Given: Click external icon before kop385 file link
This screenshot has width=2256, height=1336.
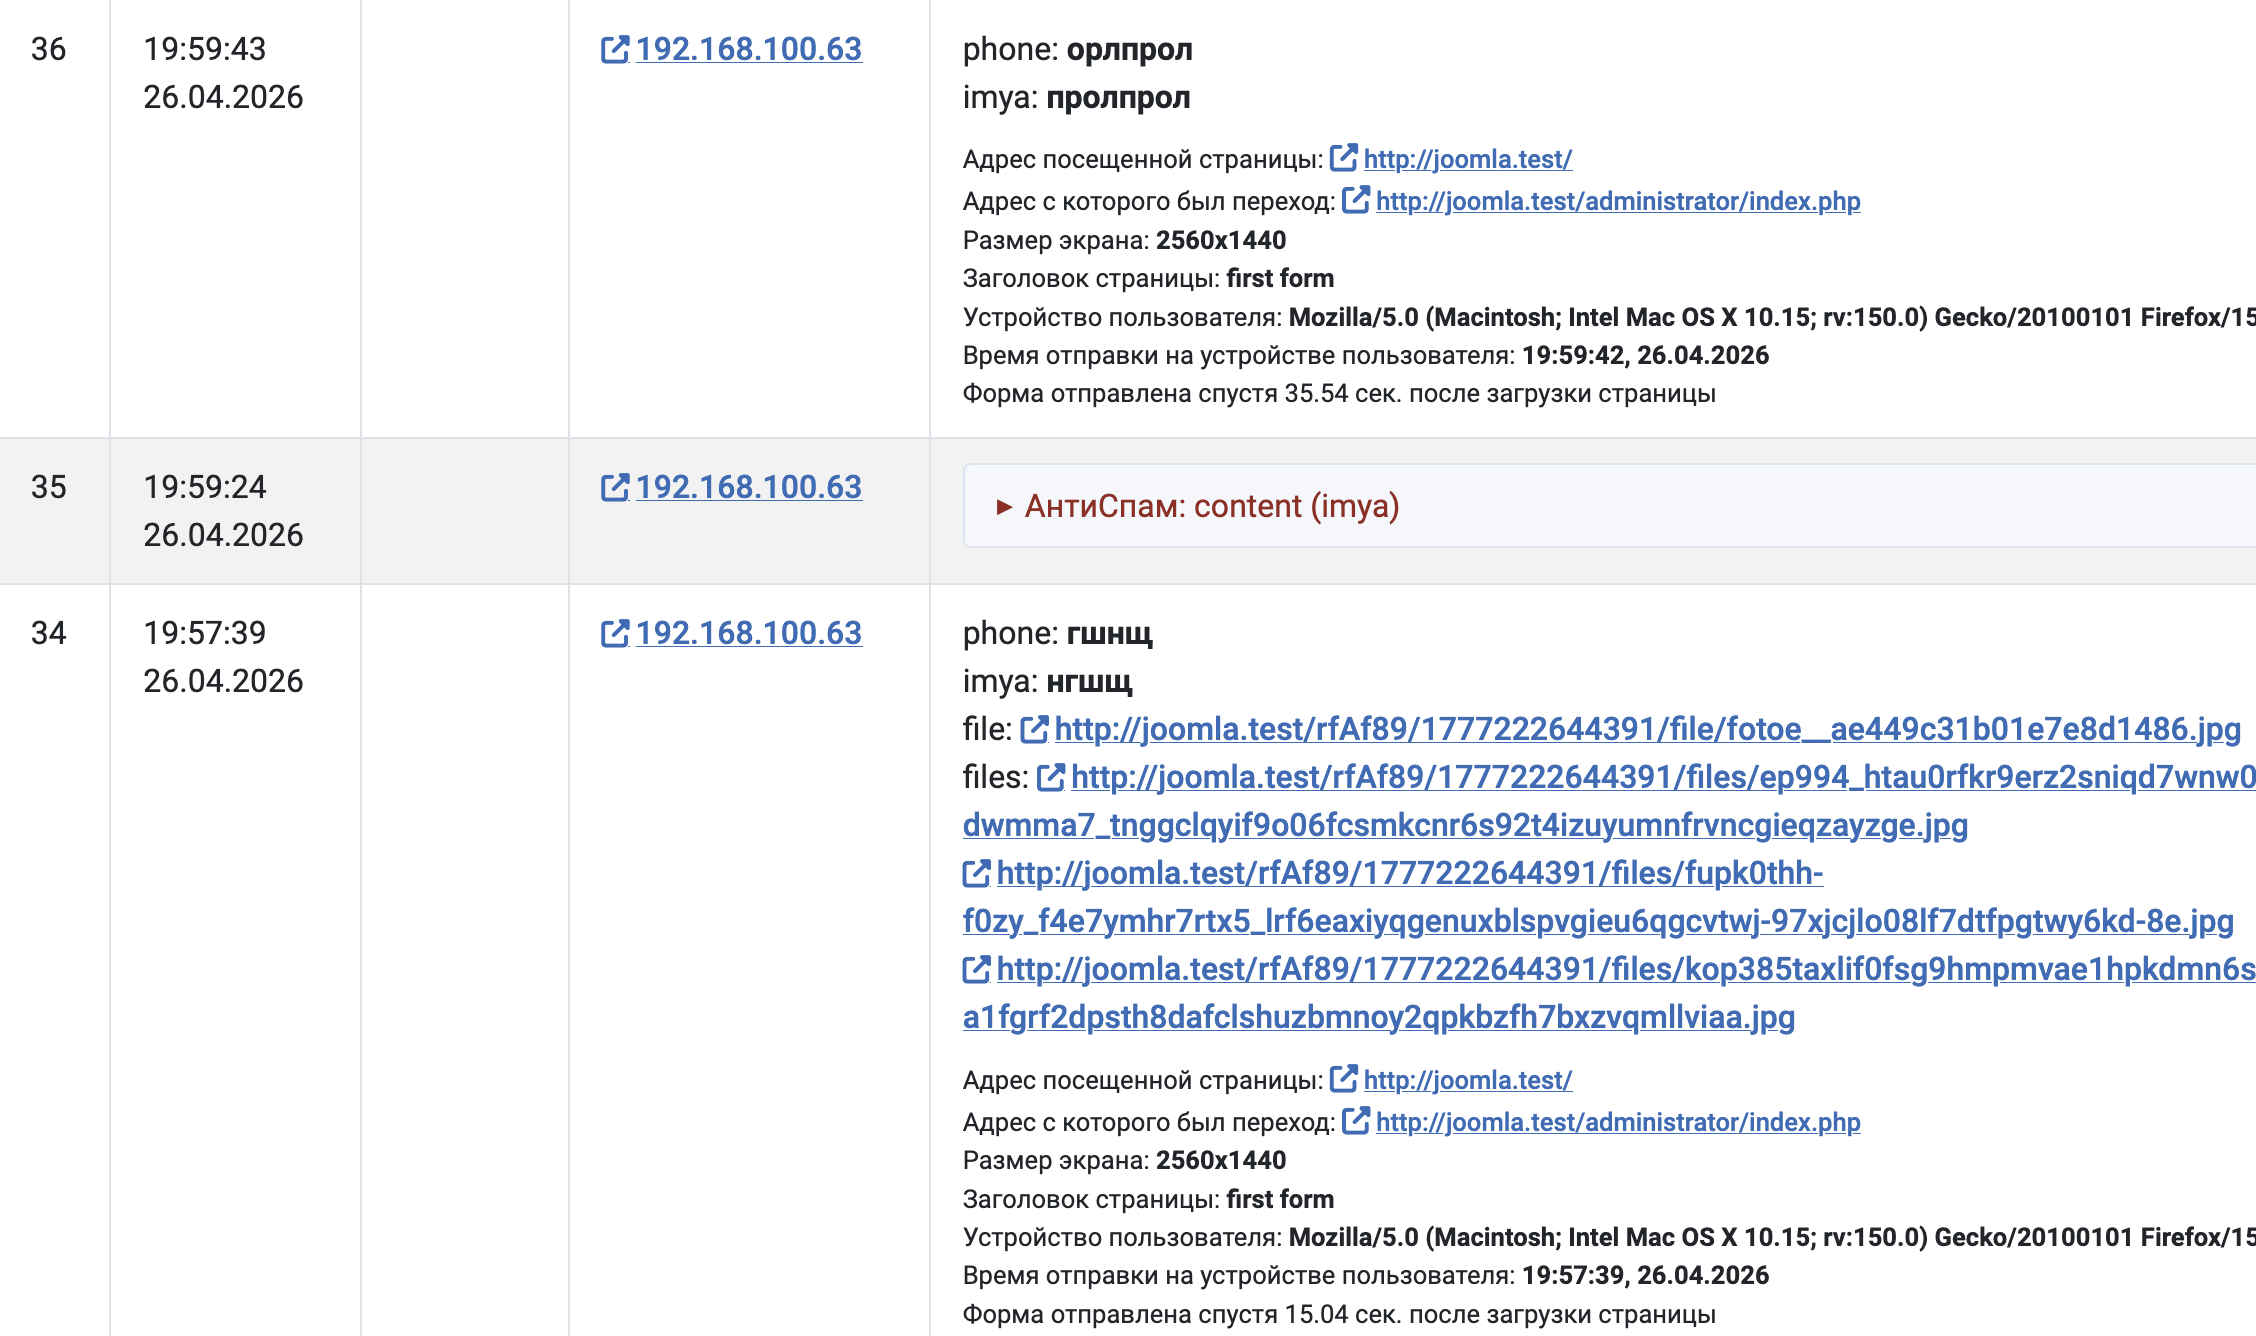Looking at the screenshot, I should point(976,970).
